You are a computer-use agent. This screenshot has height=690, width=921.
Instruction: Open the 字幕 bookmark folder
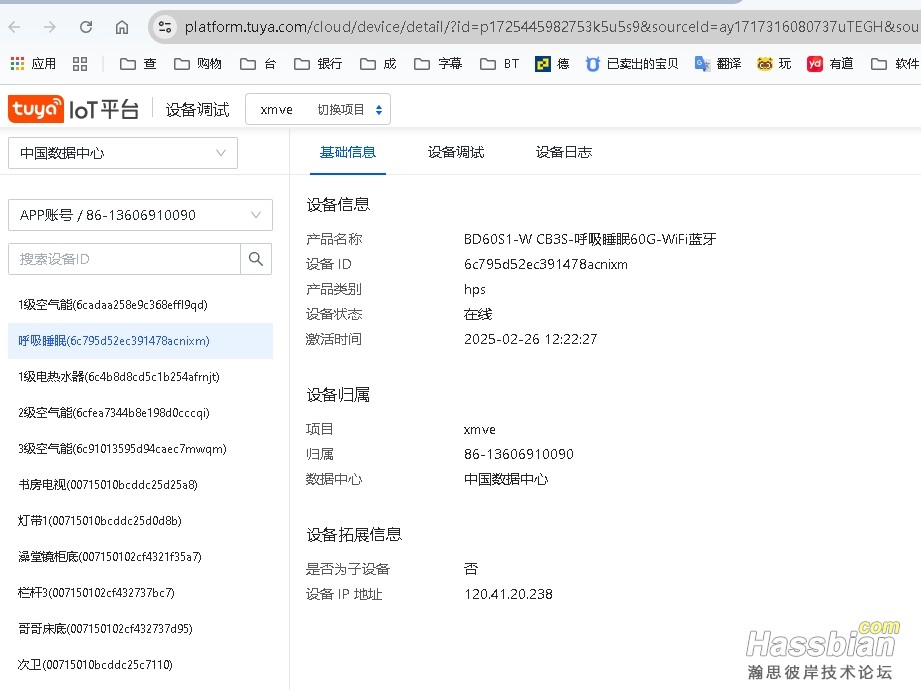tap(438, 63)
